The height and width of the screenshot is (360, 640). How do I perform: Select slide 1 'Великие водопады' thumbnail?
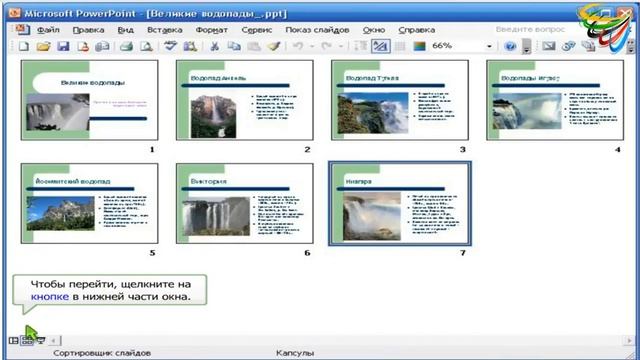[x=89, y=100]
